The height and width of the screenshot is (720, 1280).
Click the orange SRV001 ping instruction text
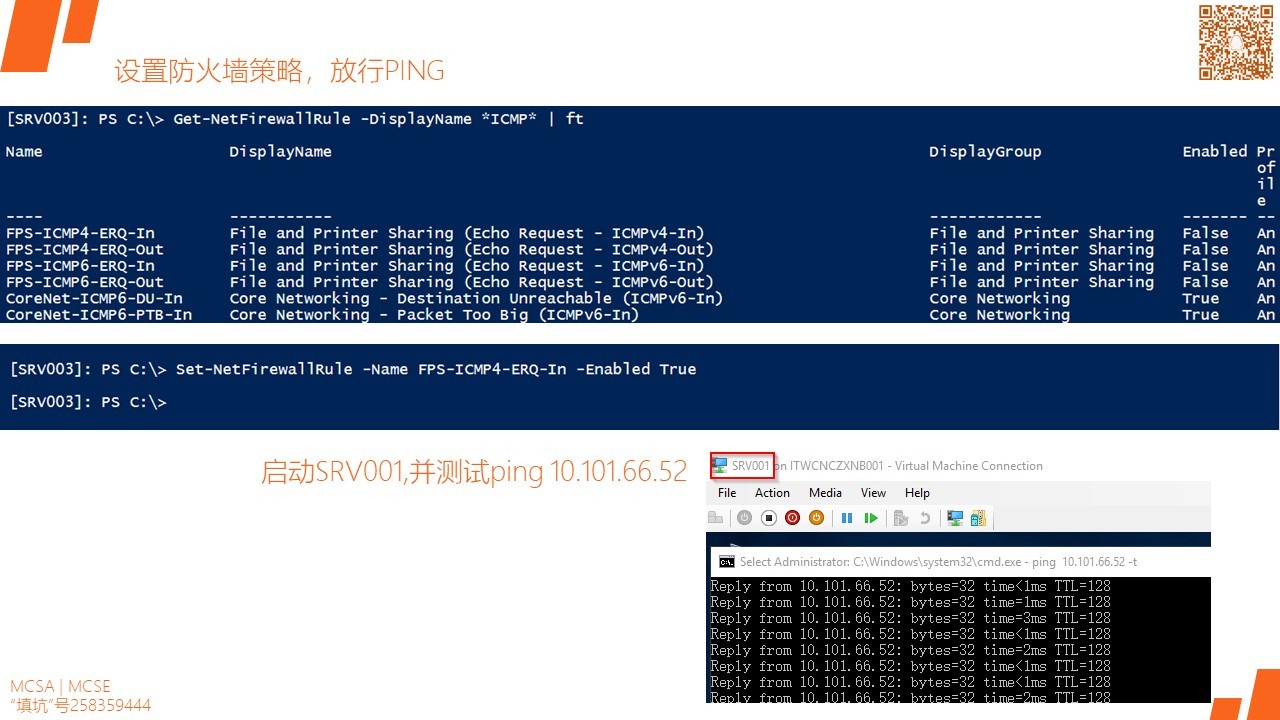[x=474, y=472]
